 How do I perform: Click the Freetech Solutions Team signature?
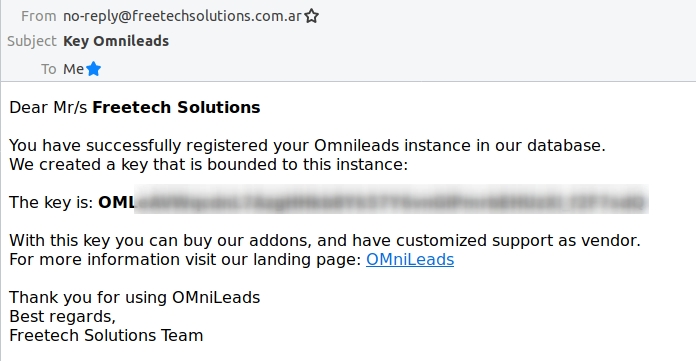[106, 336]
